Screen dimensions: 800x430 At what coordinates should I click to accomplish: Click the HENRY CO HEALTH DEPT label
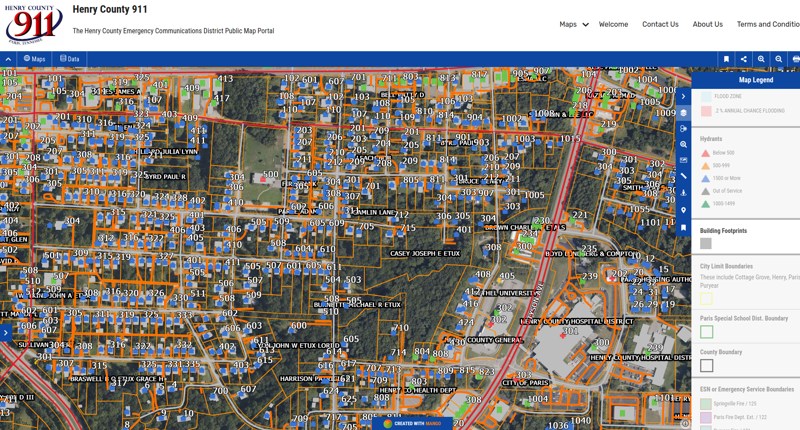pos(417,390)
